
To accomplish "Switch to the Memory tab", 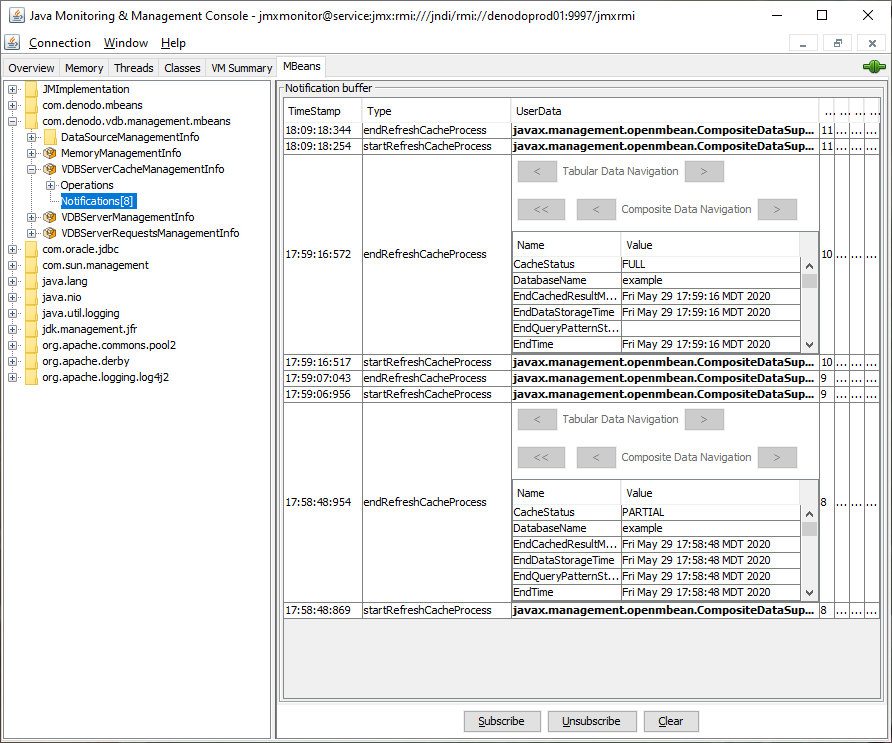I will coord(84,68).
